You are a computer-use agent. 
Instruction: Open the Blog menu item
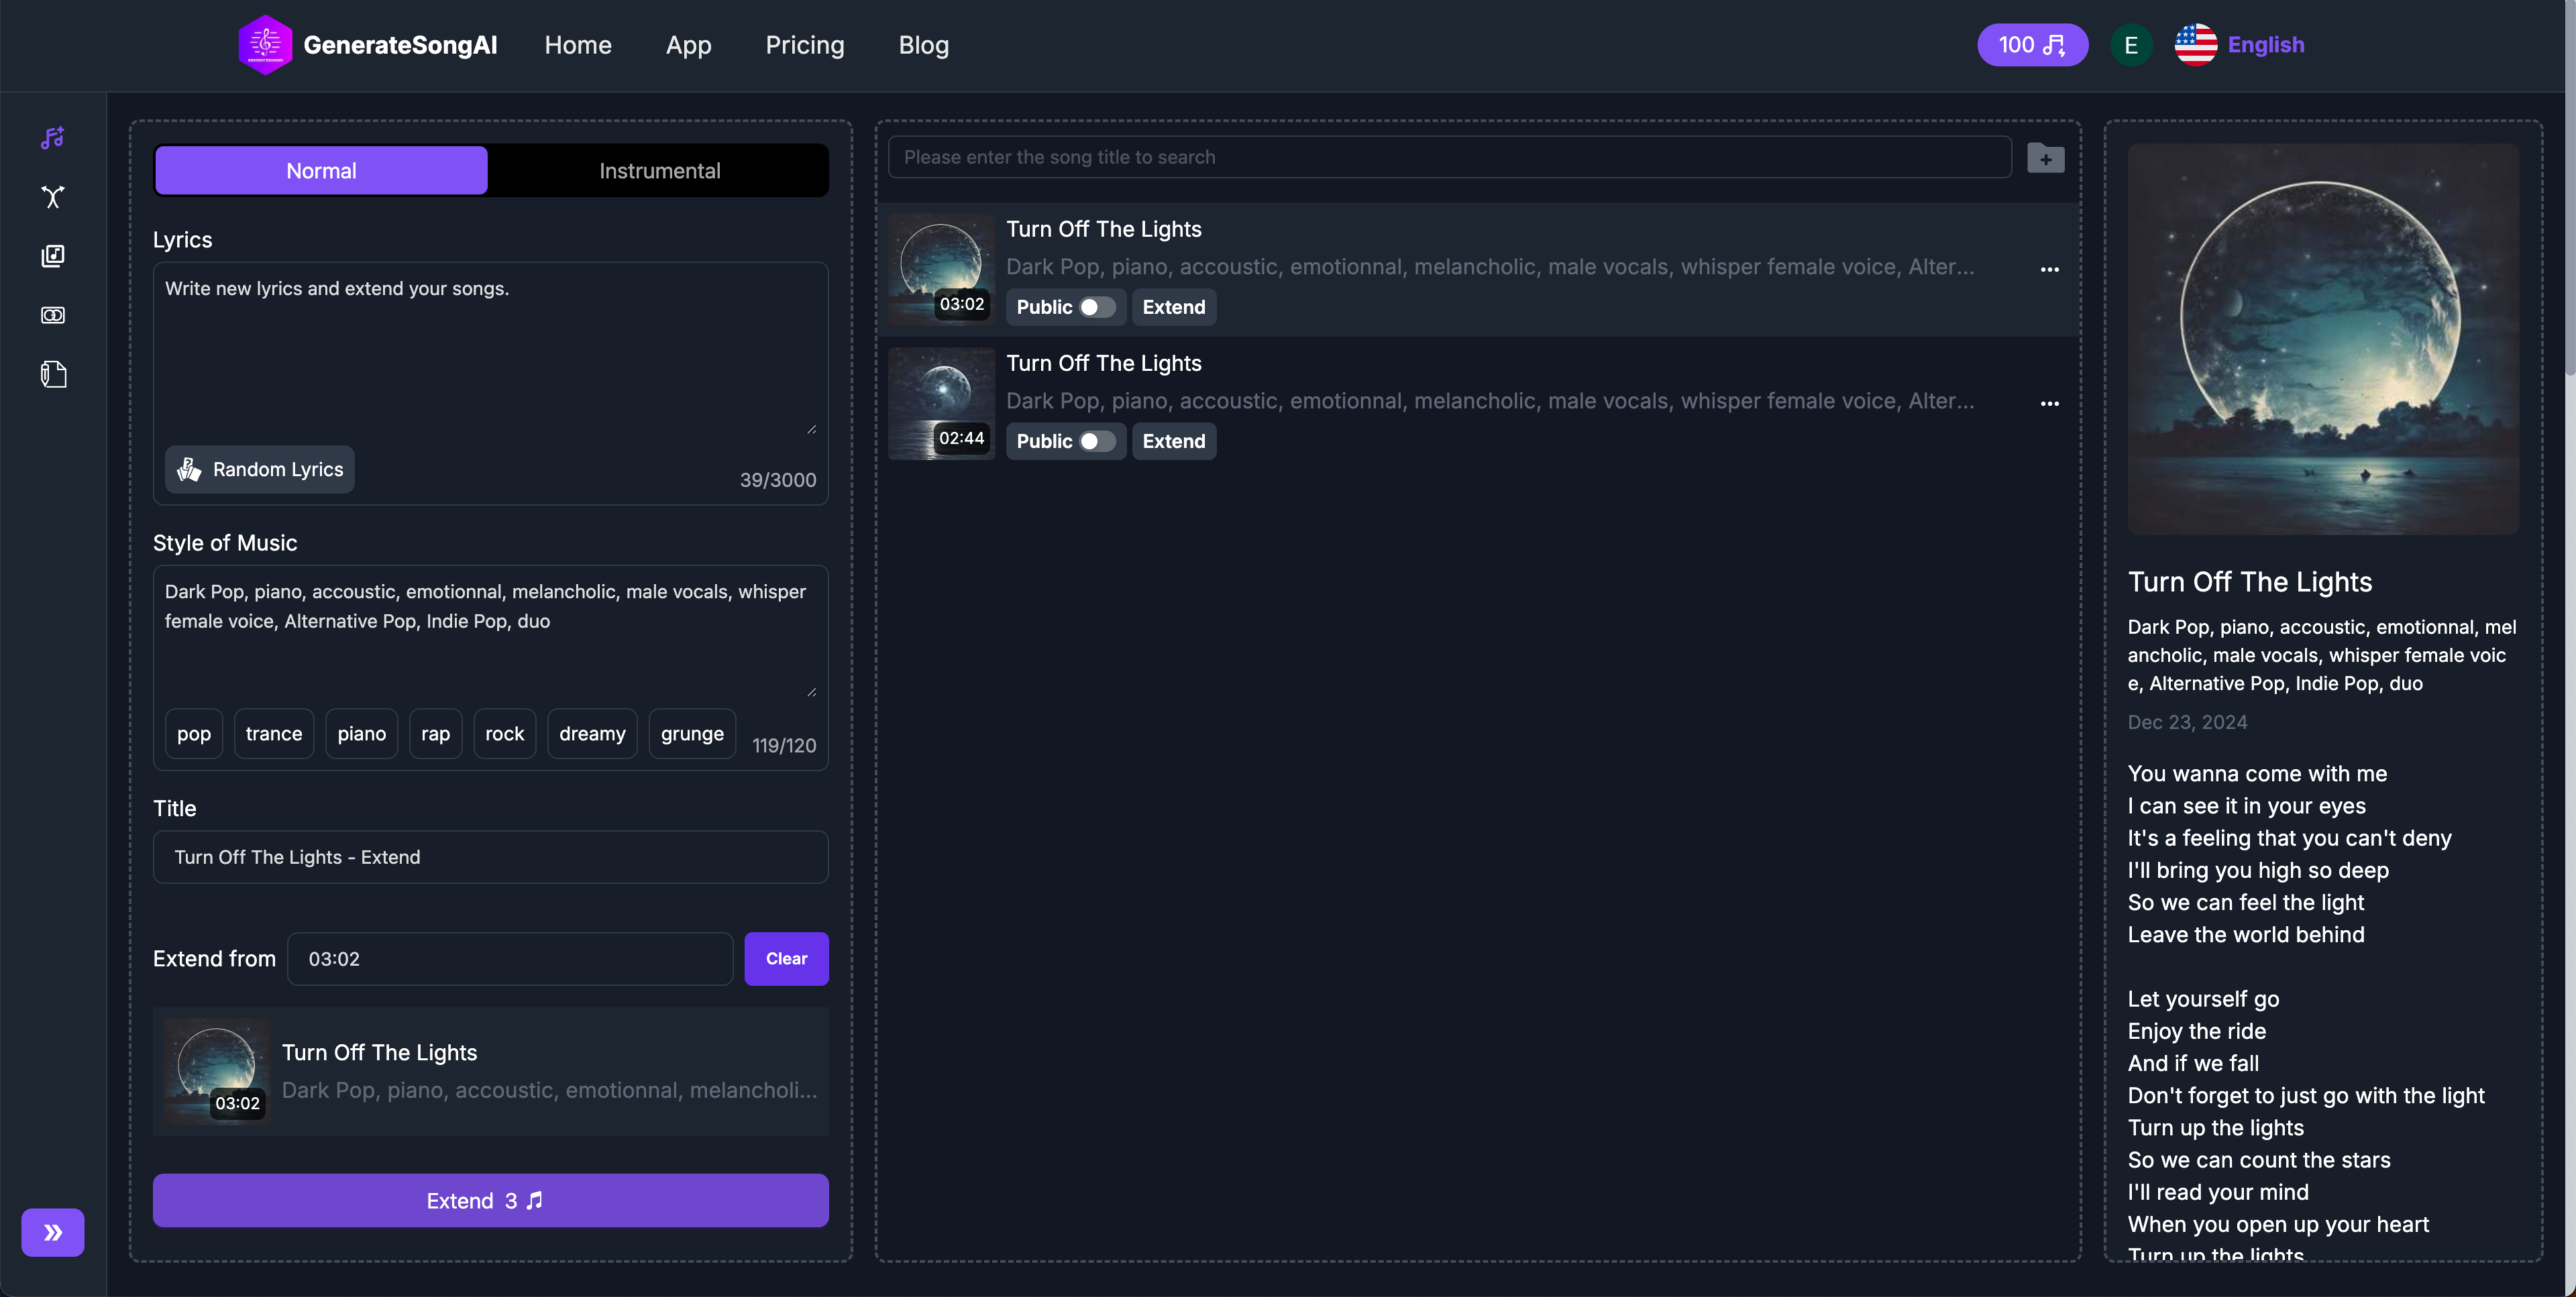tap(923, 45)
